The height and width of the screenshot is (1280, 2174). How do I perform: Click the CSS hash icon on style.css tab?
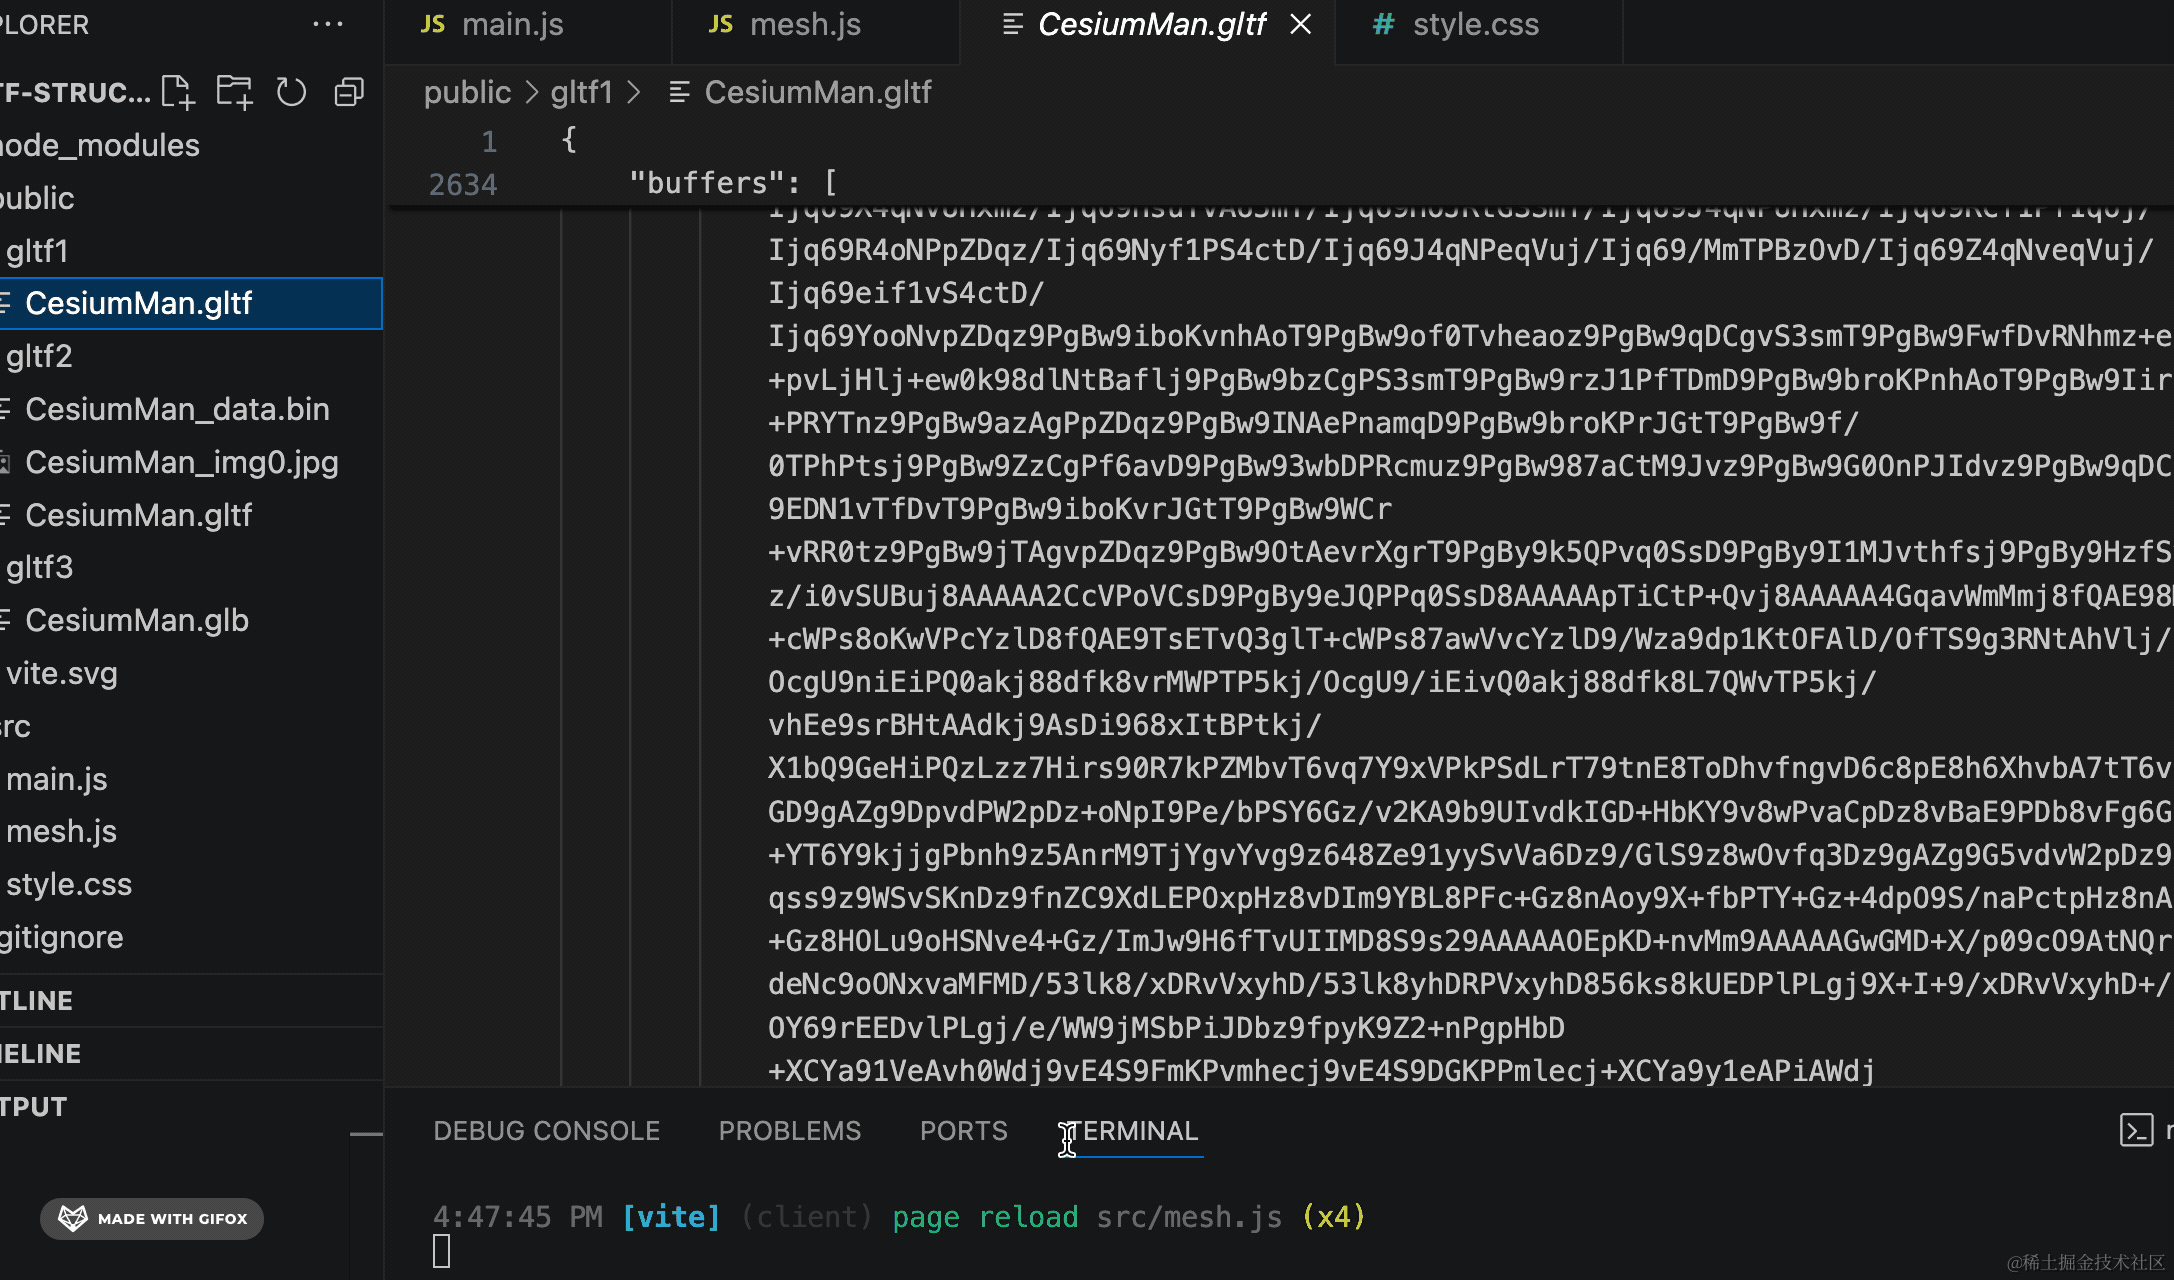pyautogui.click(x=1383, y=24)
